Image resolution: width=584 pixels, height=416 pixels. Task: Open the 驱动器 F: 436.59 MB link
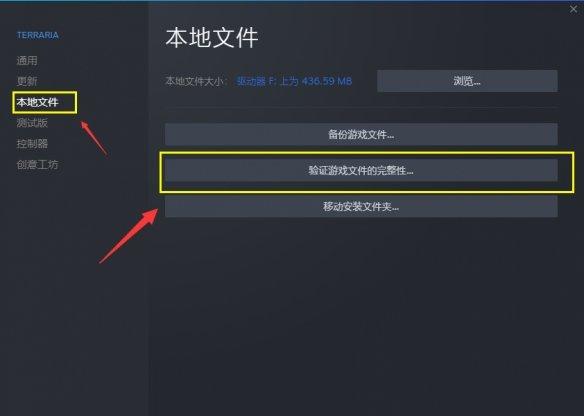point(294,81)
